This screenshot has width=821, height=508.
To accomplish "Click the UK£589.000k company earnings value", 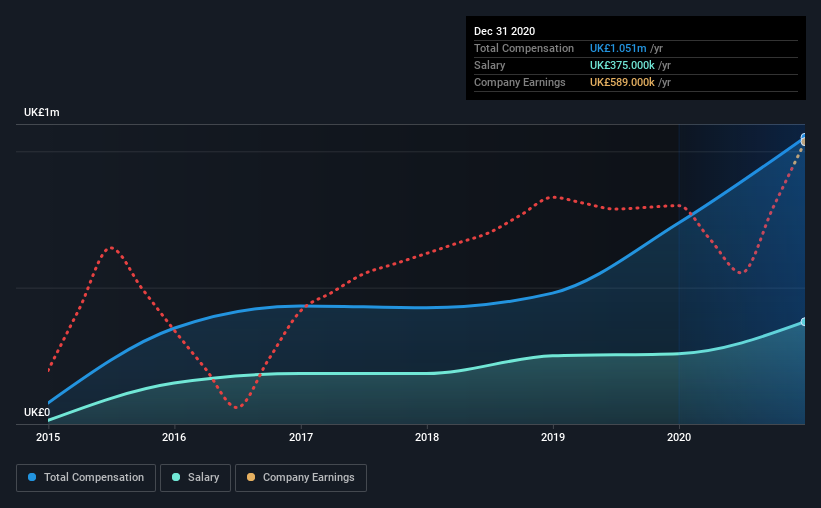I will pyautogui.click(x=622, y=83).
